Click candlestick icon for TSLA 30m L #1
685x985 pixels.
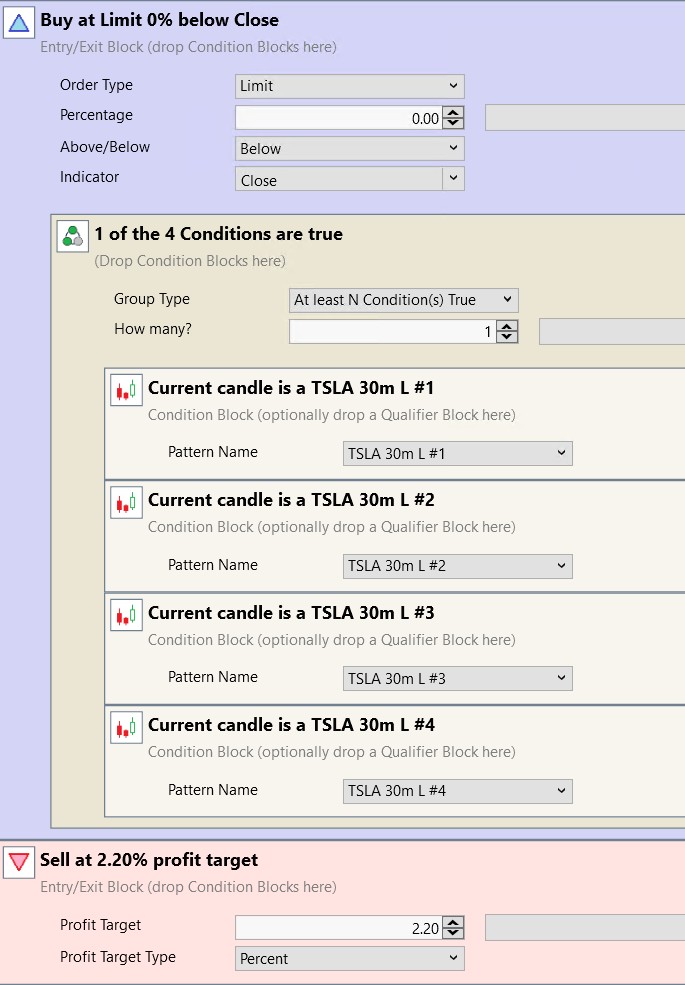[125, 390]
